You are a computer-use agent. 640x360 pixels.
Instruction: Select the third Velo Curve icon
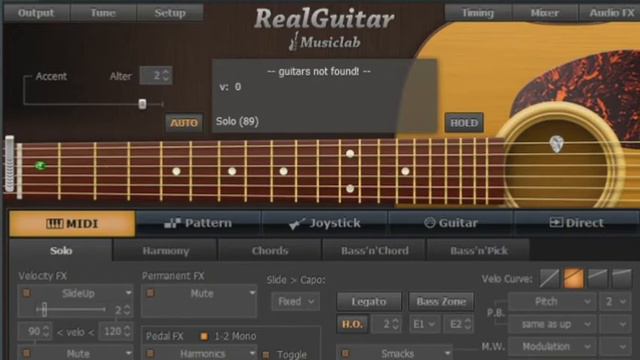[598, 279]
